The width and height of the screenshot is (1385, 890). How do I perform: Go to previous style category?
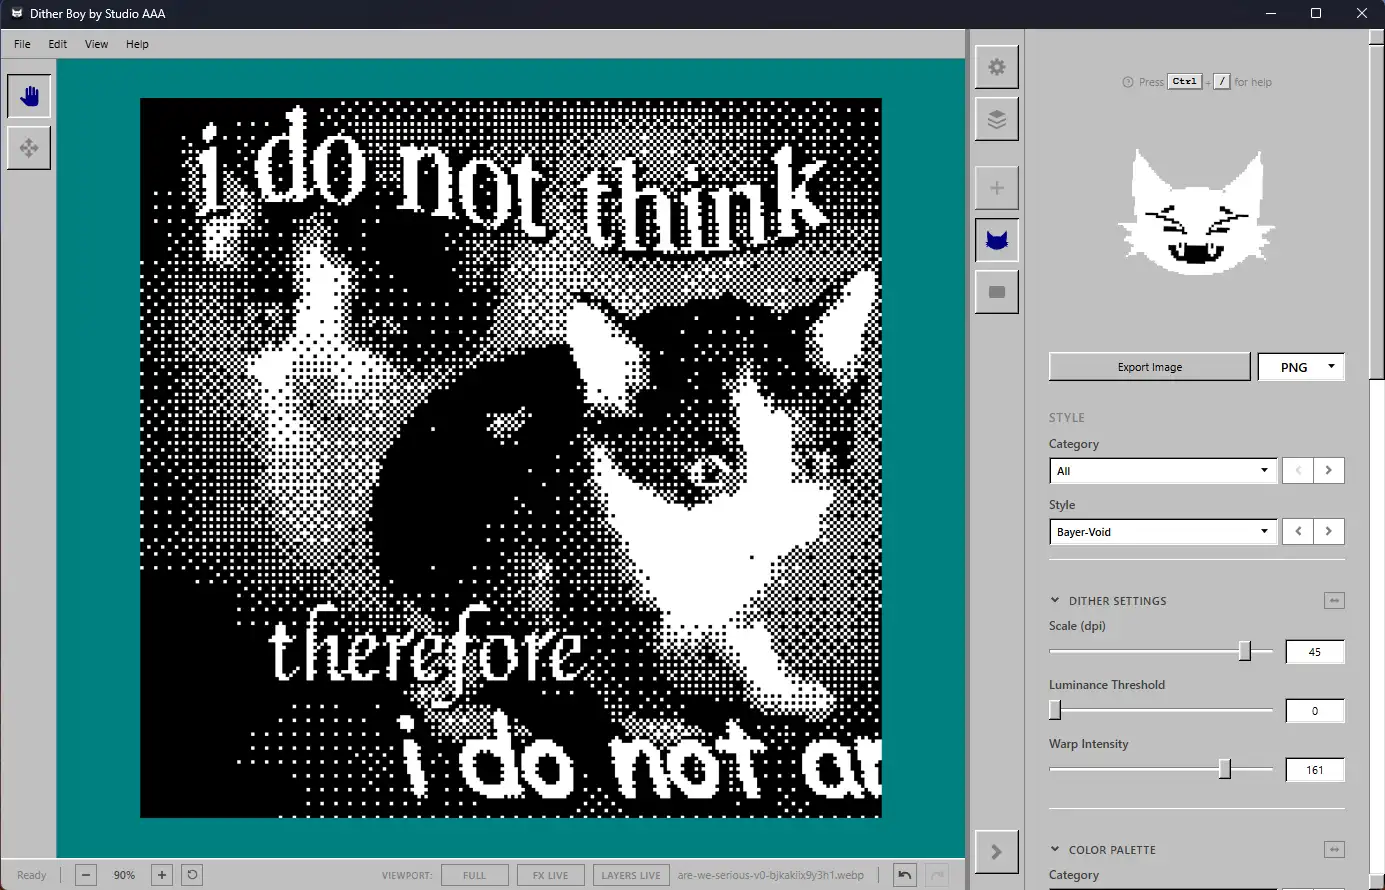coord(1298,471)
